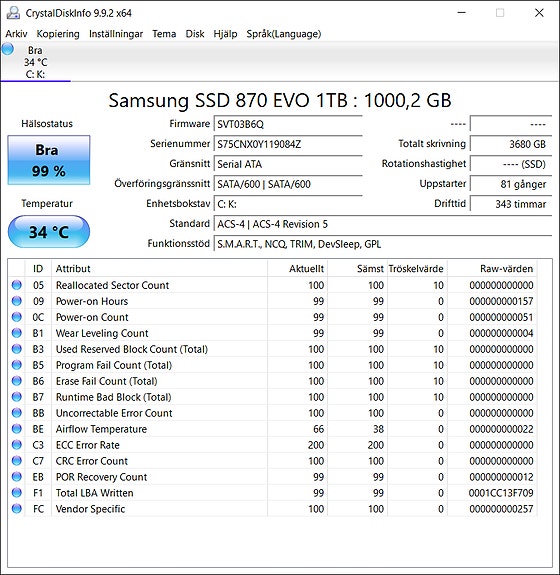560x575 pixels.
Task: Click the Aktuellt value 66 for Airflow Temperature
Action: click(x=319, y=429)
